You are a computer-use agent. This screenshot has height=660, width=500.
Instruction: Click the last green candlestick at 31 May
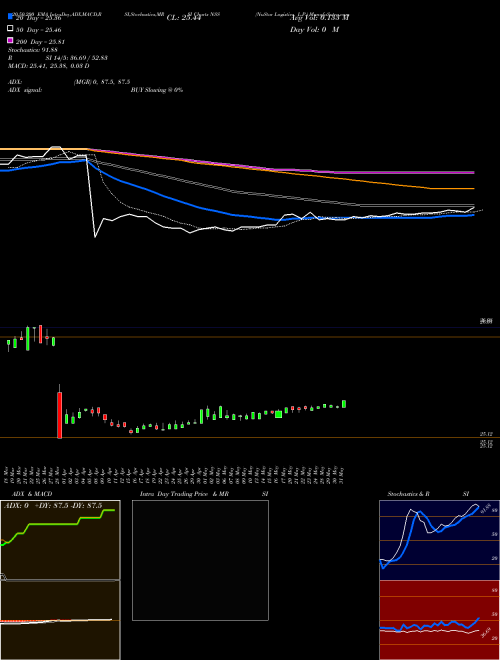[x=344, y=404]
